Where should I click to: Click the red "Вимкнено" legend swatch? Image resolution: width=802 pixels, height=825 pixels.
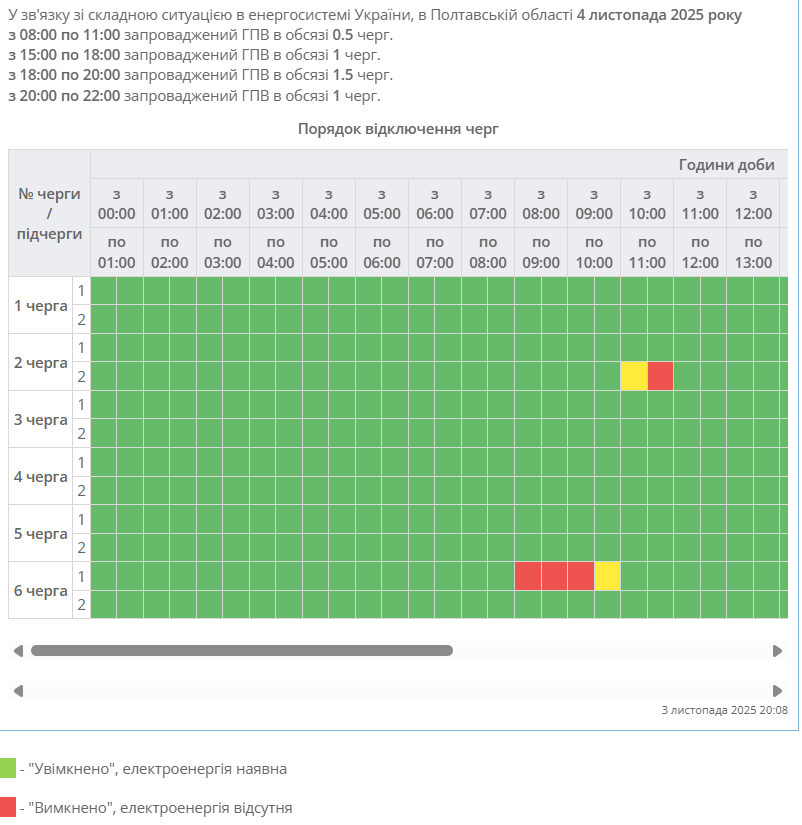8,807
